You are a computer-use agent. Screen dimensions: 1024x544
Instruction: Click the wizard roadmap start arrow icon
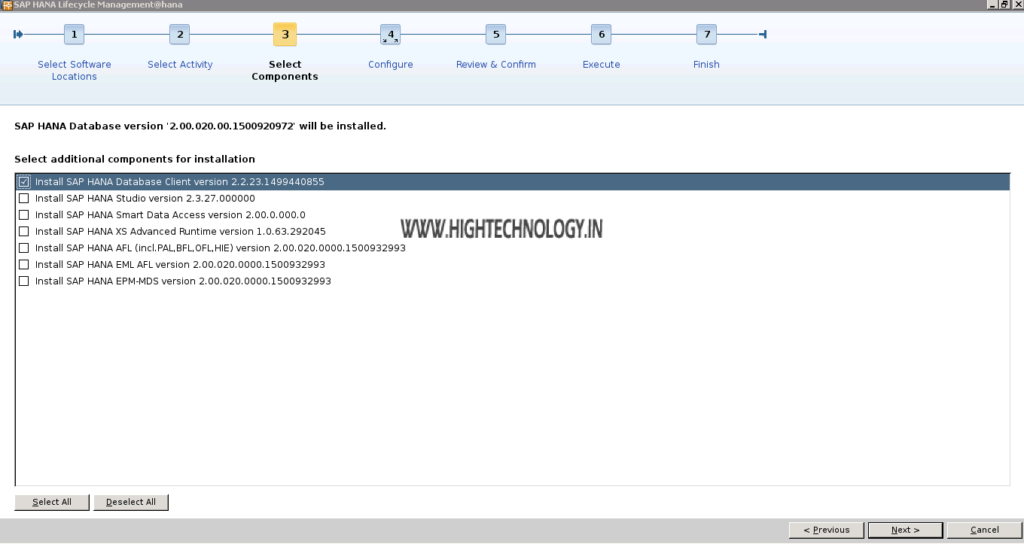point(18,35)
